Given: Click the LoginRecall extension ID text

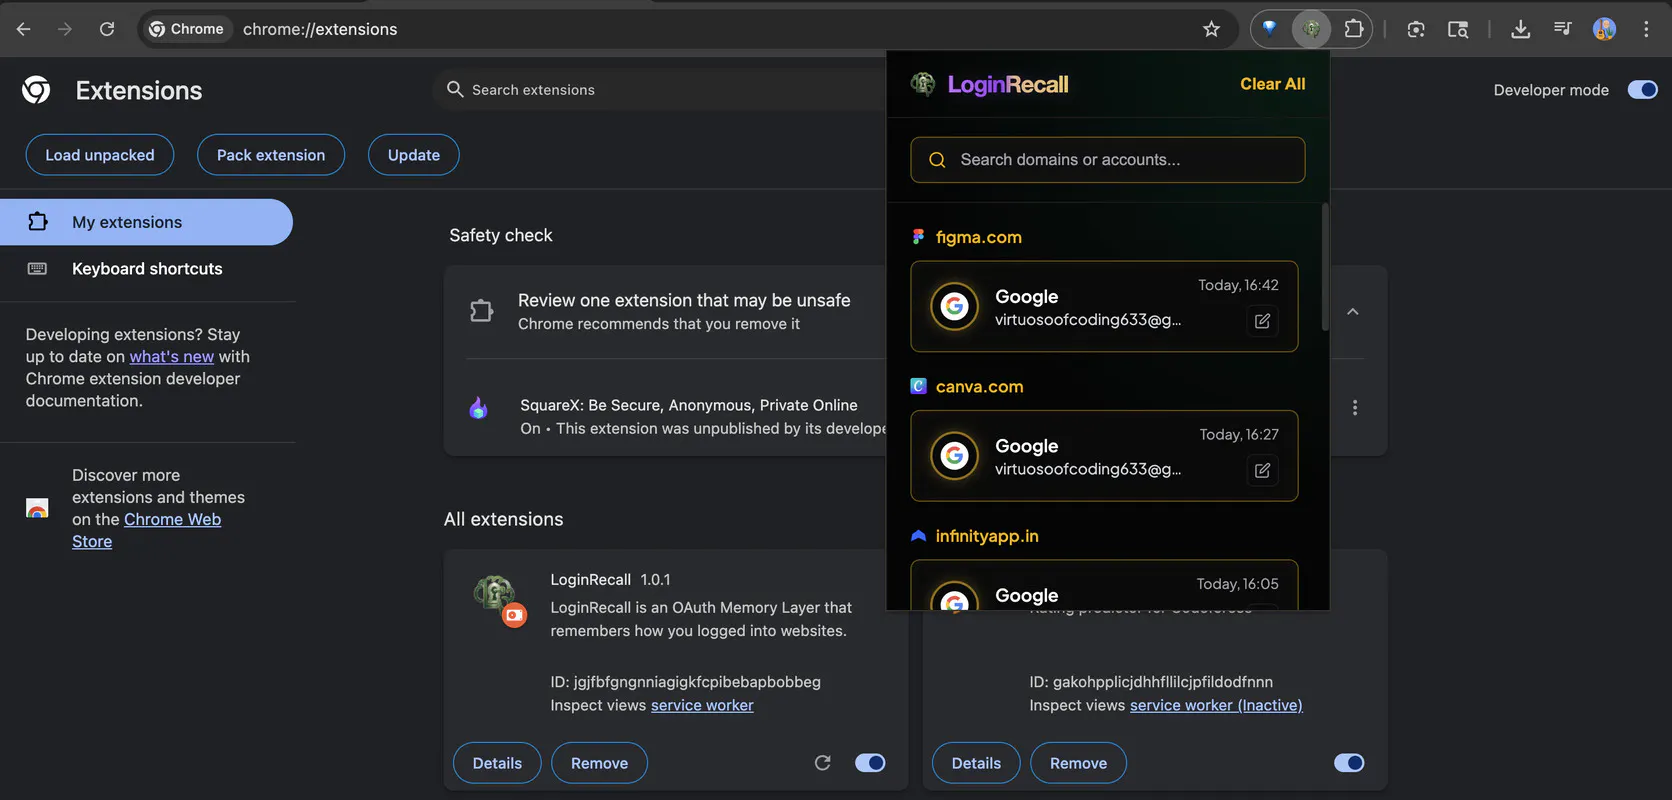Looking at the screenshot, I should pos(685,682).
